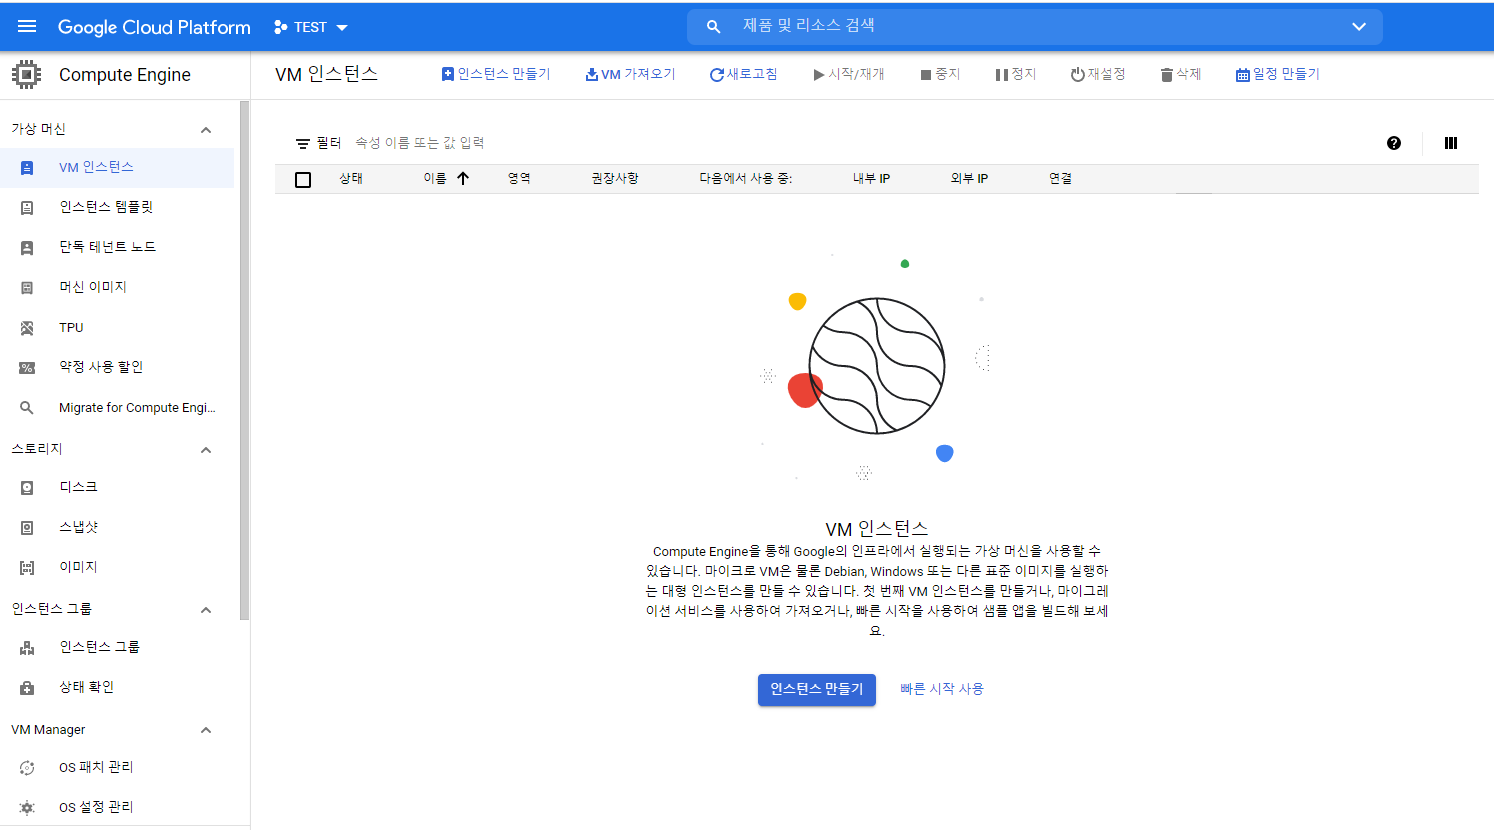Click the 단독 테넌트 노드 icon
This screenshot has height=830, width=1494.
(x=27, y=248)
